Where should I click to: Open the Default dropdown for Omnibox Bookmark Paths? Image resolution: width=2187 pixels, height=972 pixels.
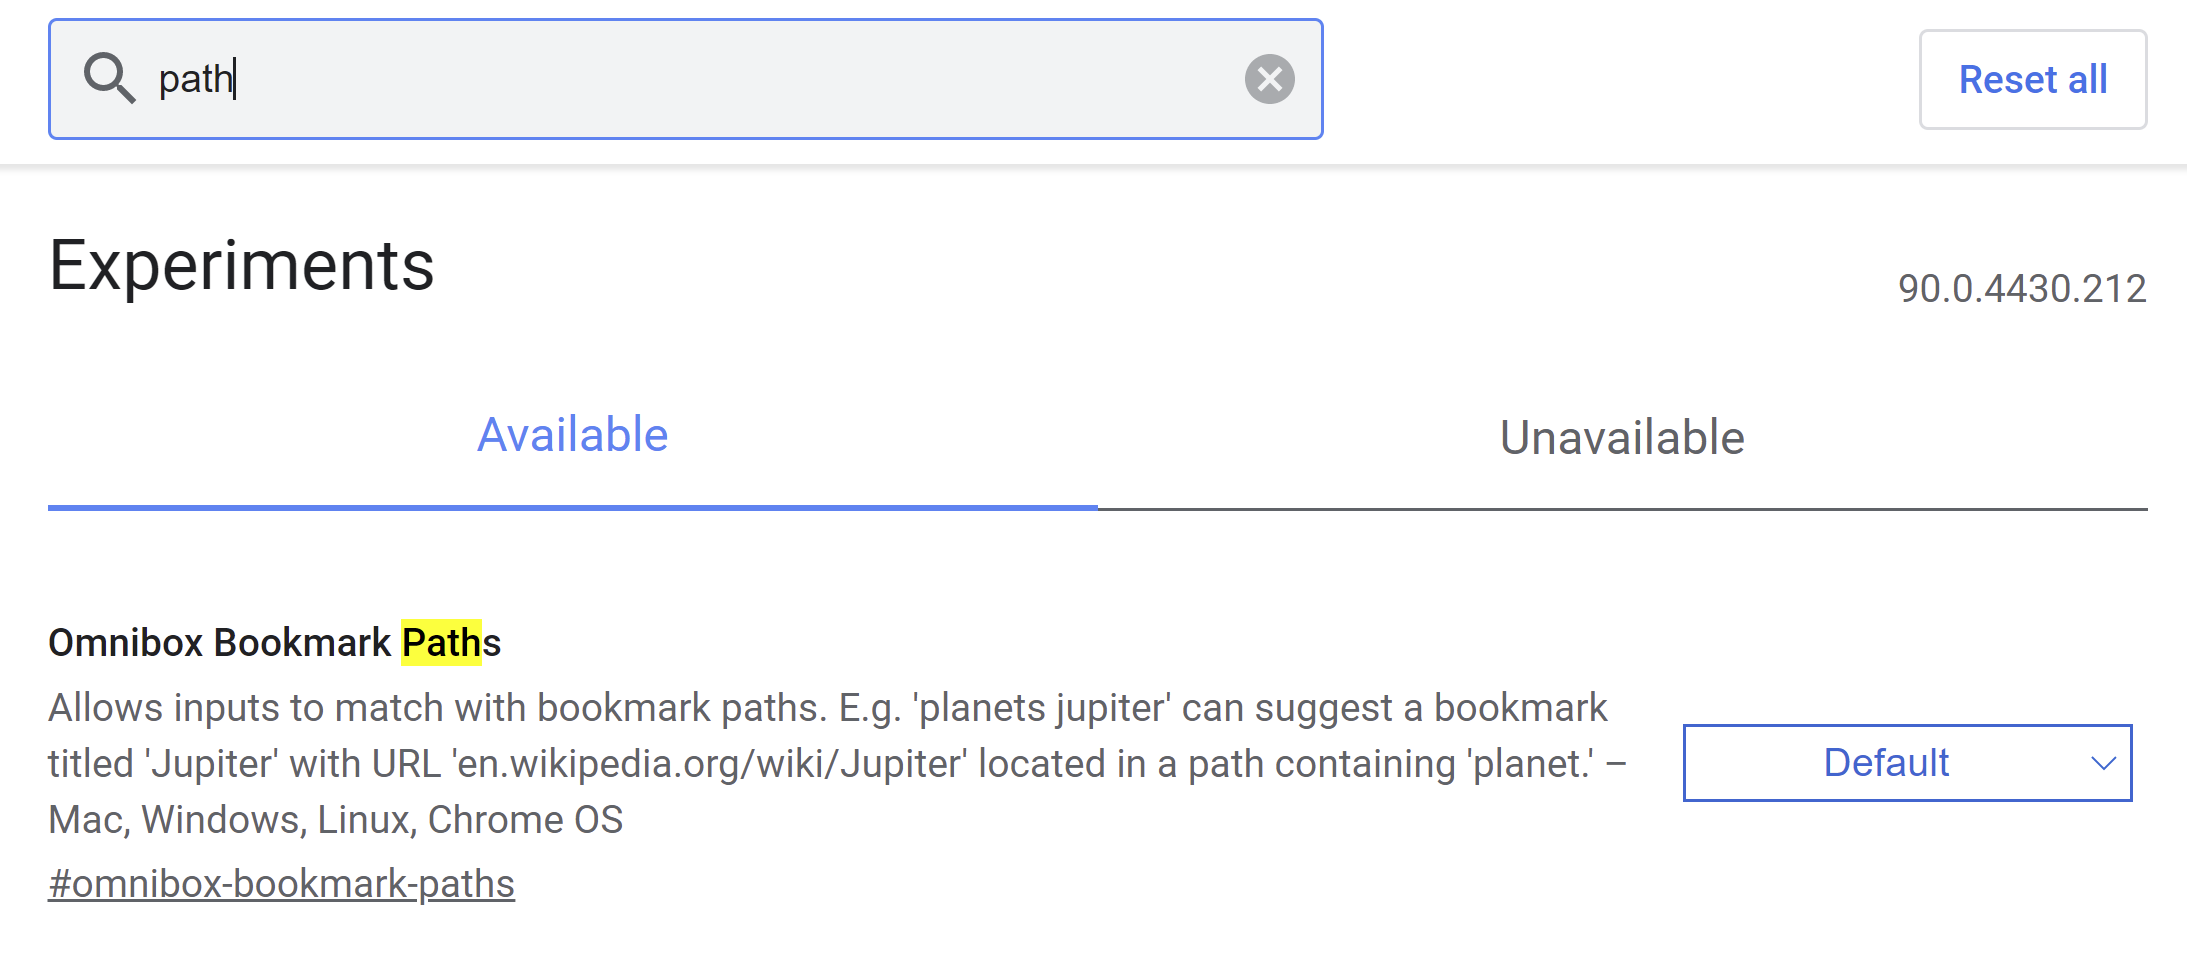click(x=1906, y=763)
